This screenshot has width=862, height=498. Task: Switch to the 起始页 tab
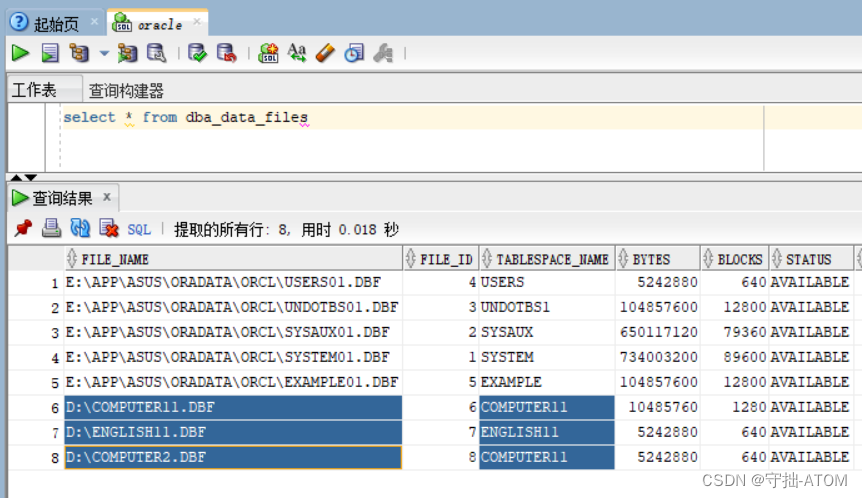[x=56, y=24]
